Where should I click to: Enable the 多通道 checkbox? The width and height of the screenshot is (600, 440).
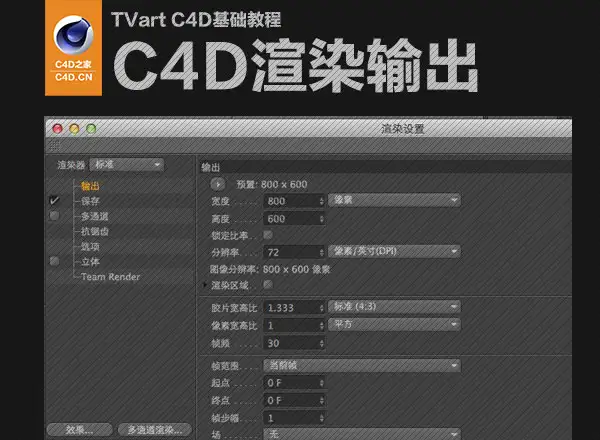[x=54, y=216]
